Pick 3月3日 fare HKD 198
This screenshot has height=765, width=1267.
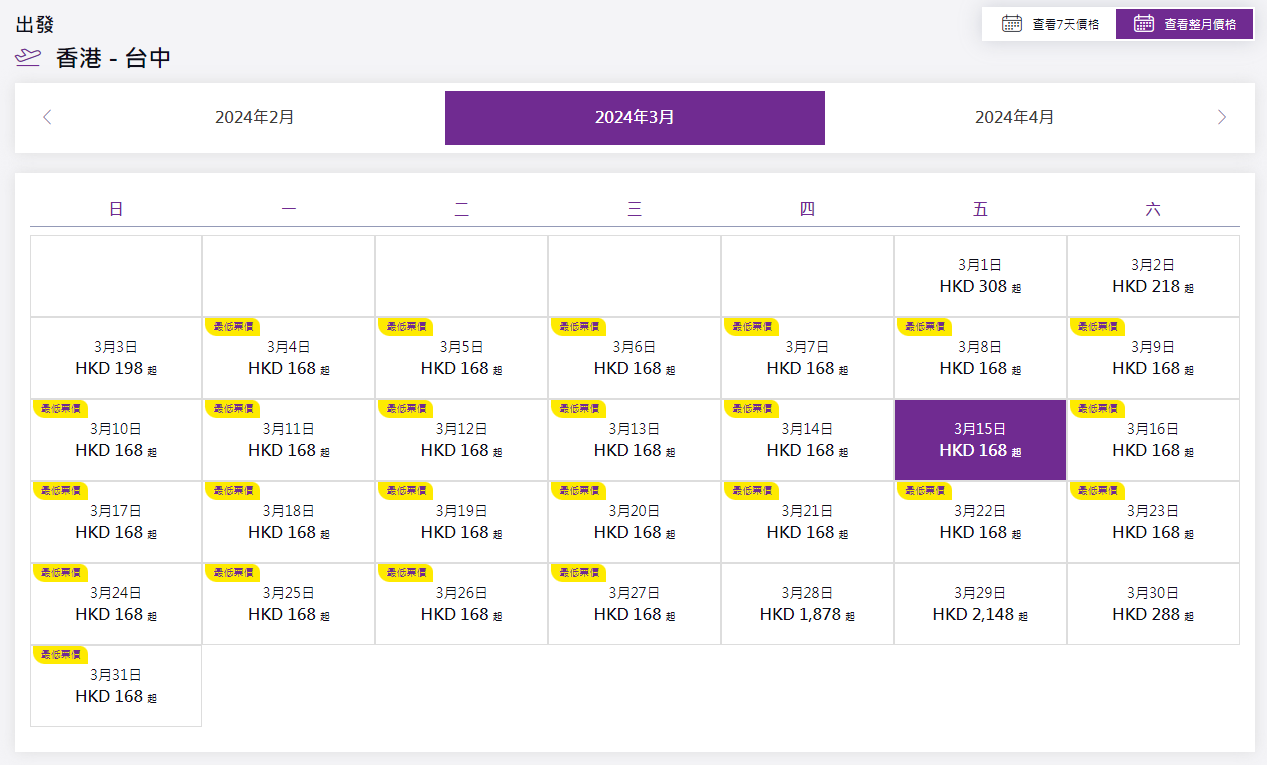[x=116, y=359]
